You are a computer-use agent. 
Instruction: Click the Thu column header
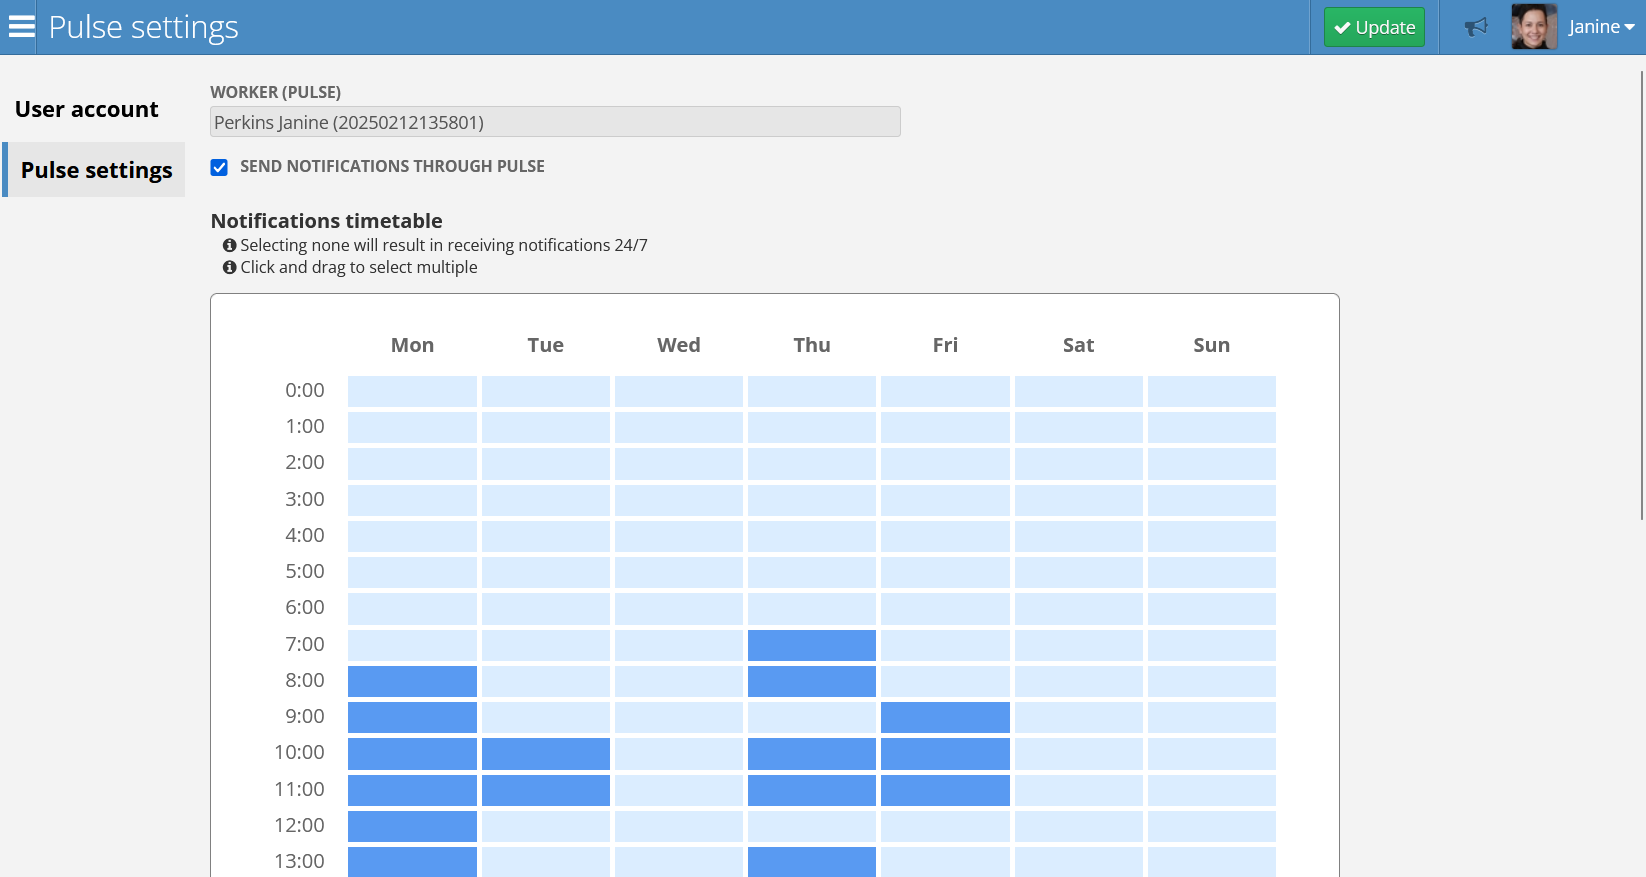(812, 345)
